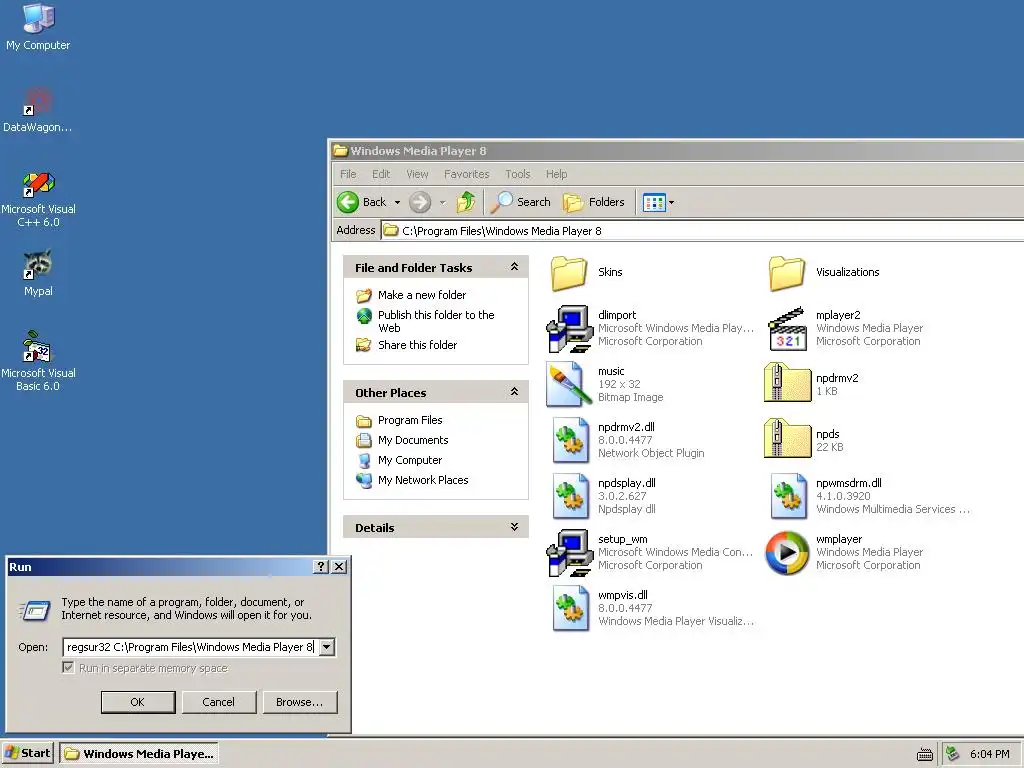Select the DataWagon desktop shortcut
This screenshot has height=768, width=1024.
point(38,101)
